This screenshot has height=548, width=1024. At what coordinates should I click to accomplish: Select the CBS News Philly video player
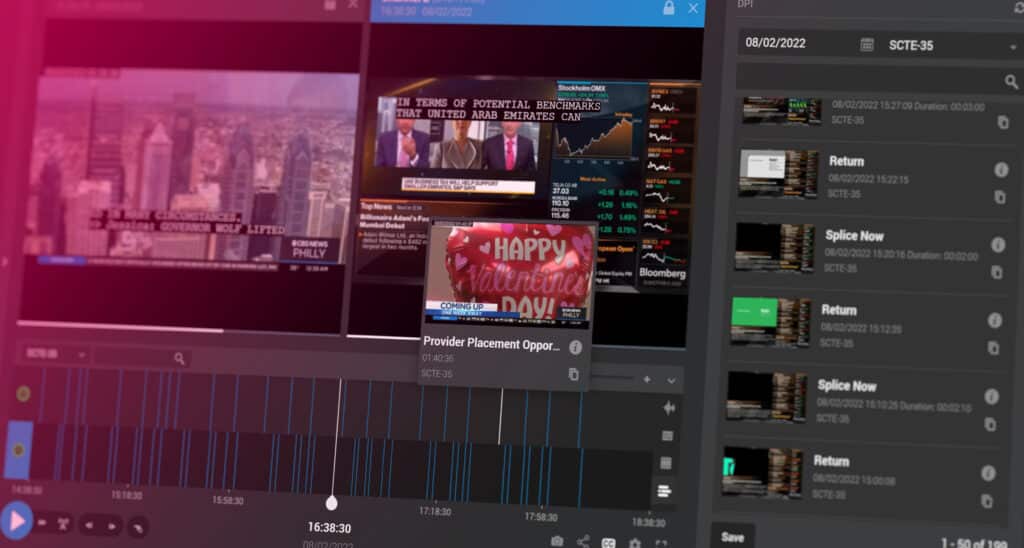189,170
